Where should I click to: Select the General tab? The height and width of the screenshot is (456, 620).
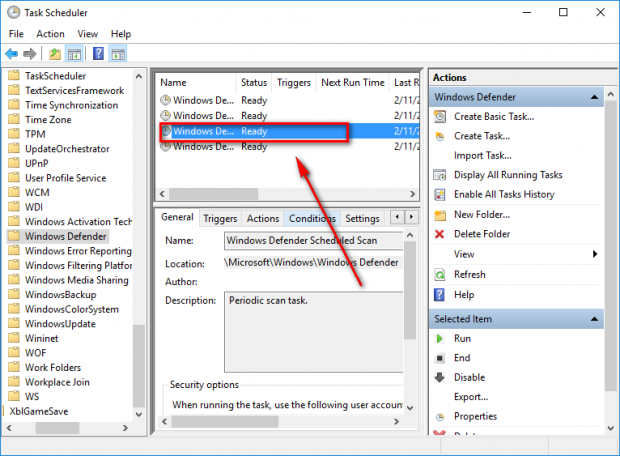point(177,217)
